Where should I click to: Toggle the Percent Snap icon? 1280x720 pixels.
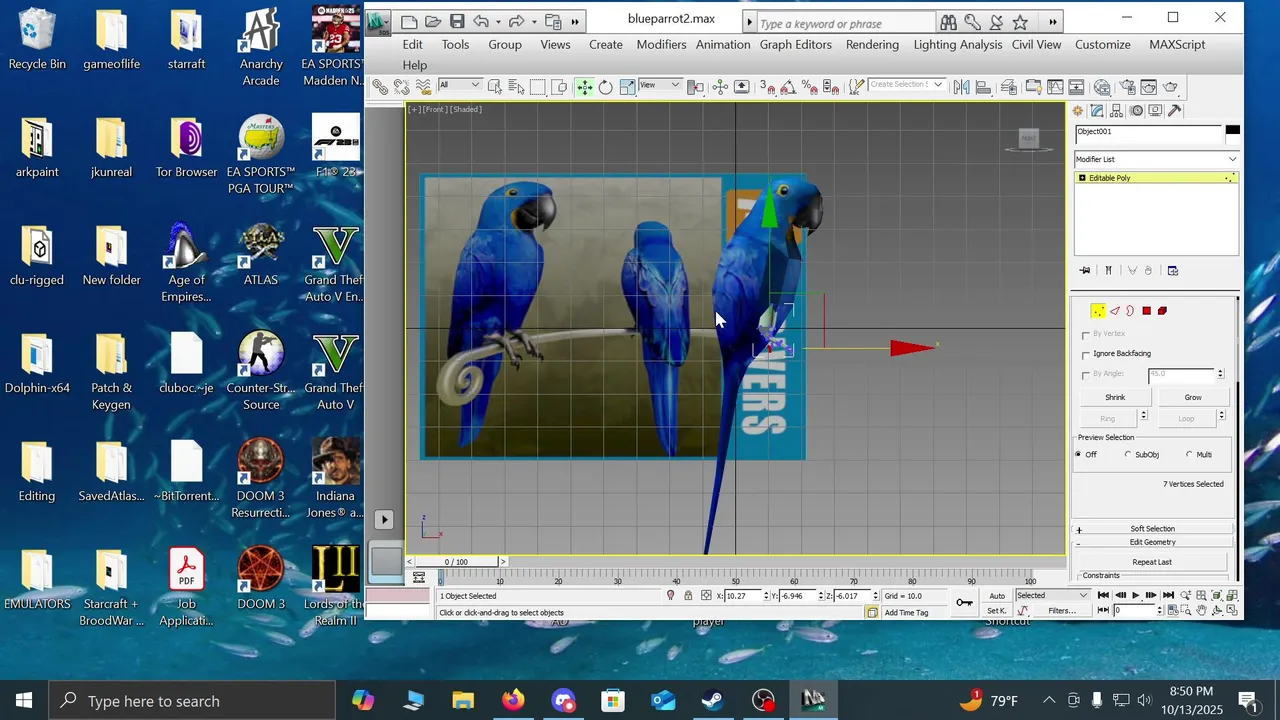808,87
